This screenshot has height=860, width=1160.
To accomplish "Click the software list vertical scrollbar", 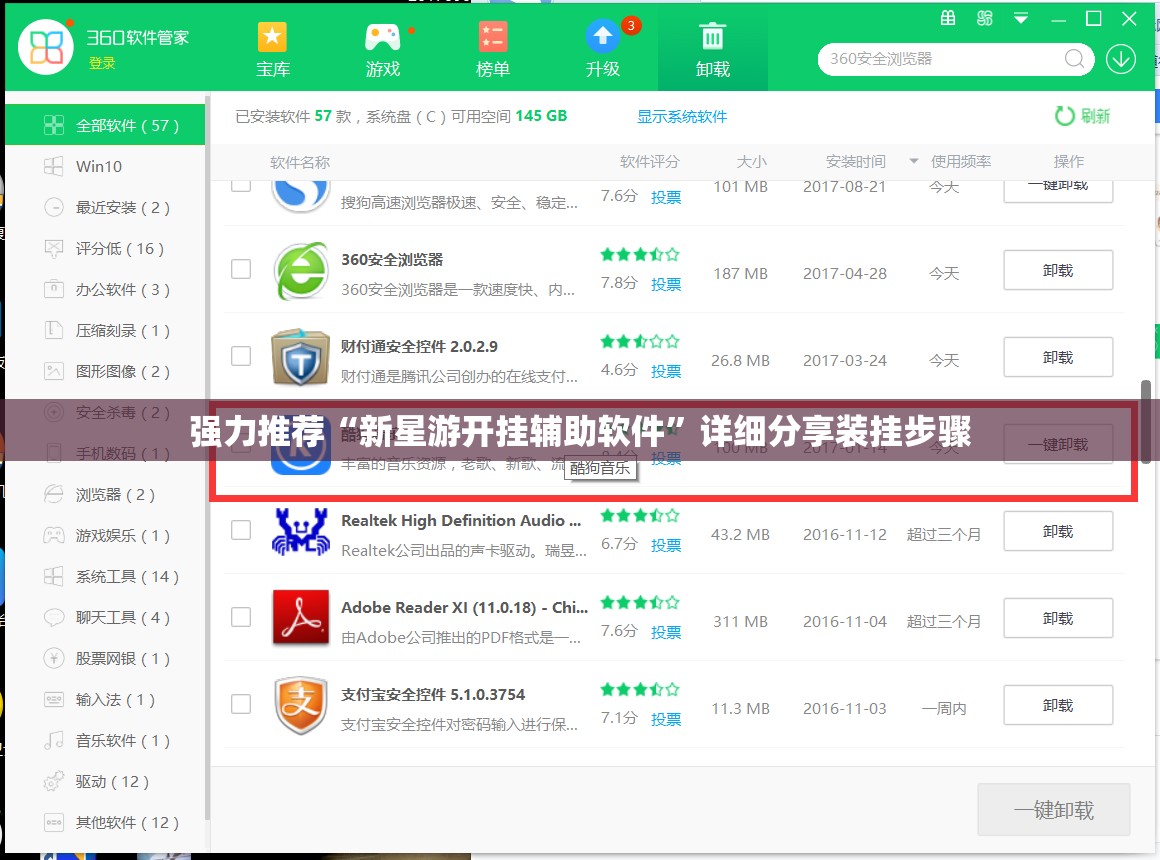I will point(1145,421).
